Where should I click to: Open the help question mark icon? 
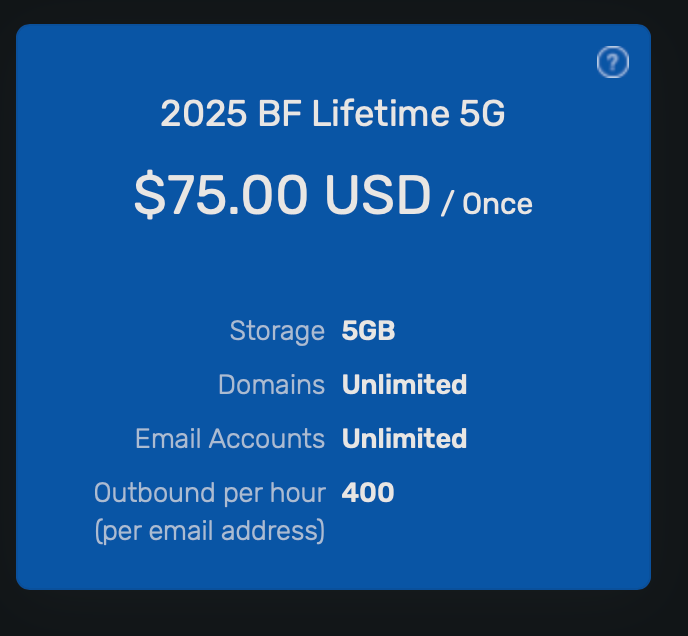click(612, 63)
